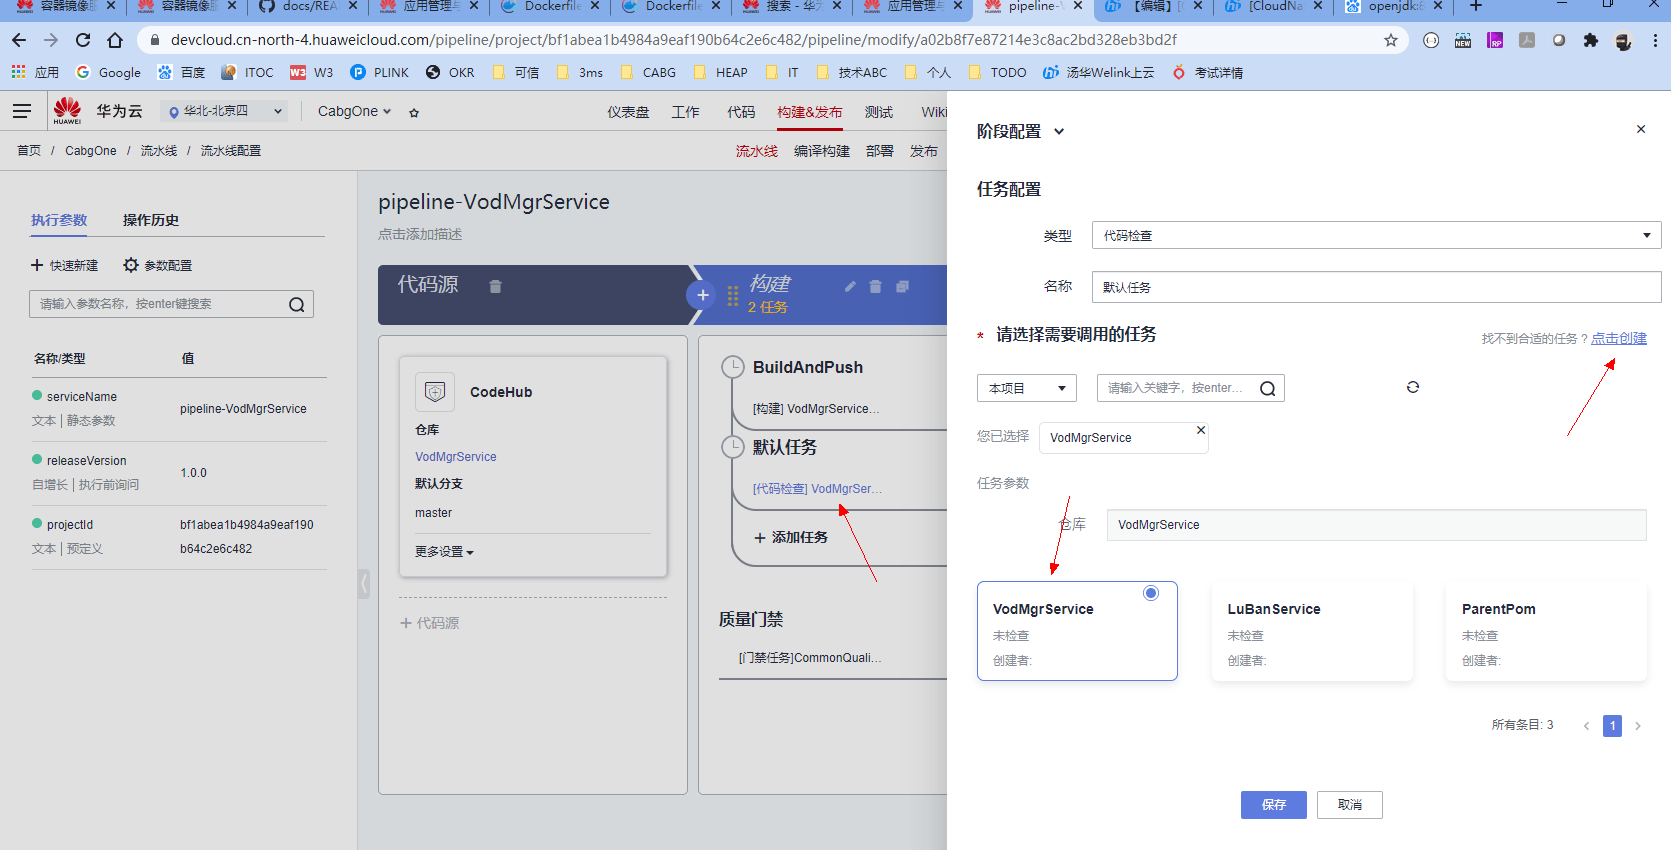Screen dimensions: 1671x850
Task: Go to previous page of tasks
Action: pos(1586,726)
